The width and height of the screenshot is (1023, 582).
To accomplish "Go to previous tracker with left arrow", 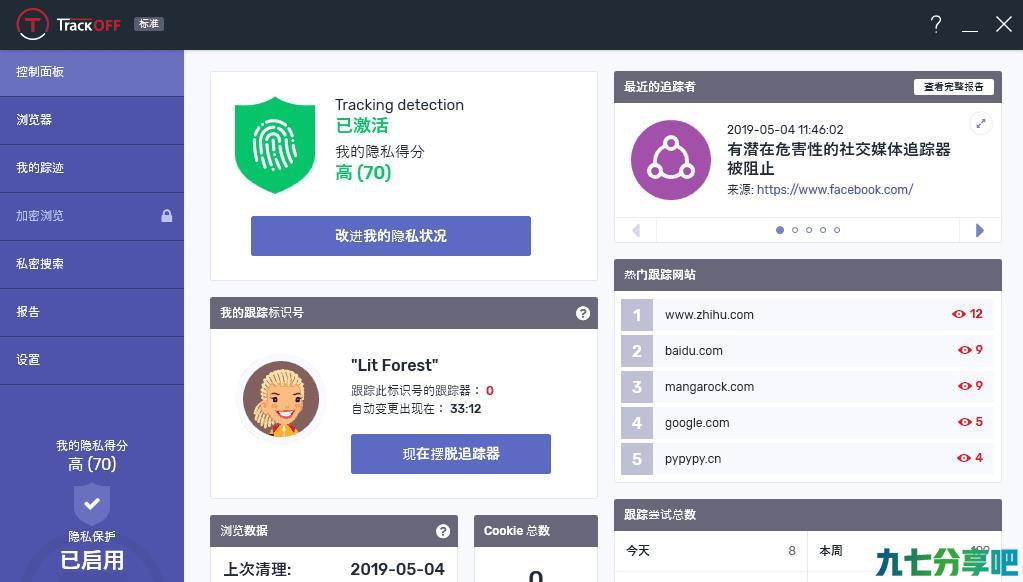I will click(636, 230).
